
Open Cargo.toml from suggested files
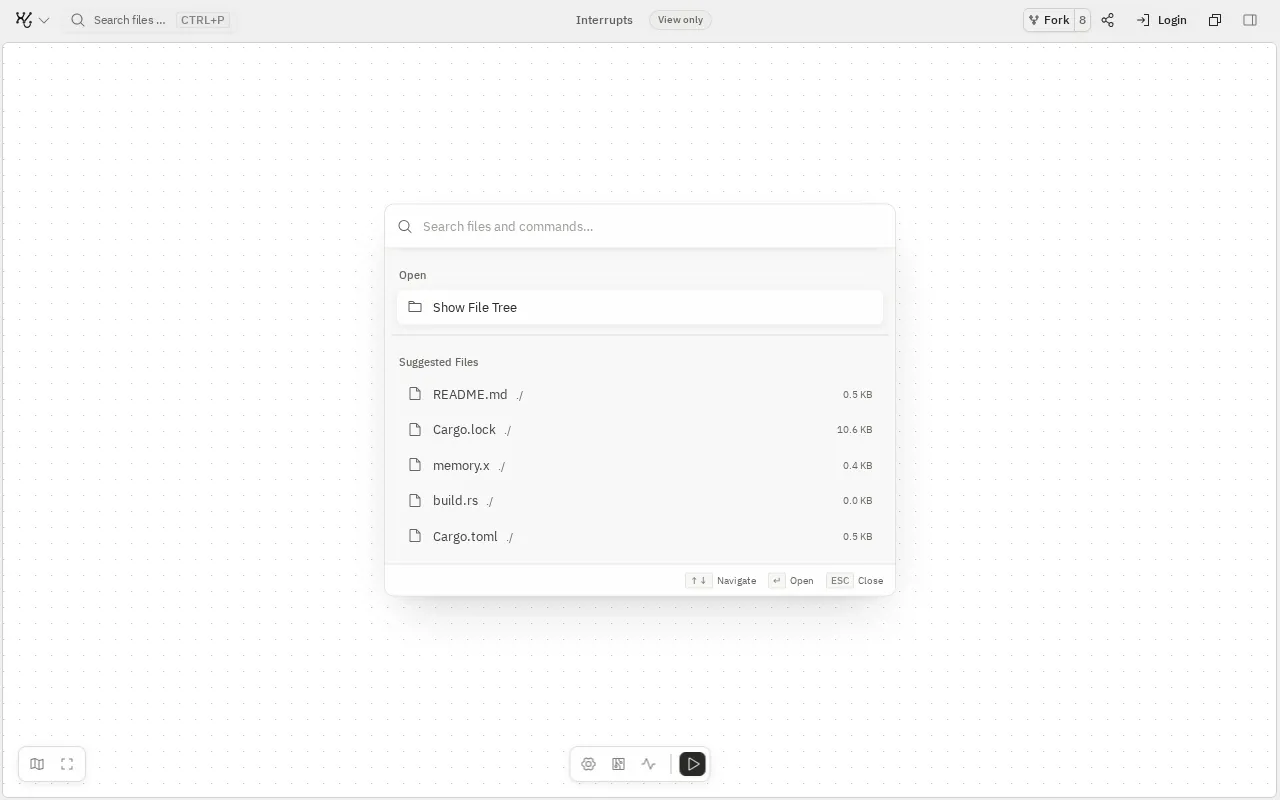640,536
